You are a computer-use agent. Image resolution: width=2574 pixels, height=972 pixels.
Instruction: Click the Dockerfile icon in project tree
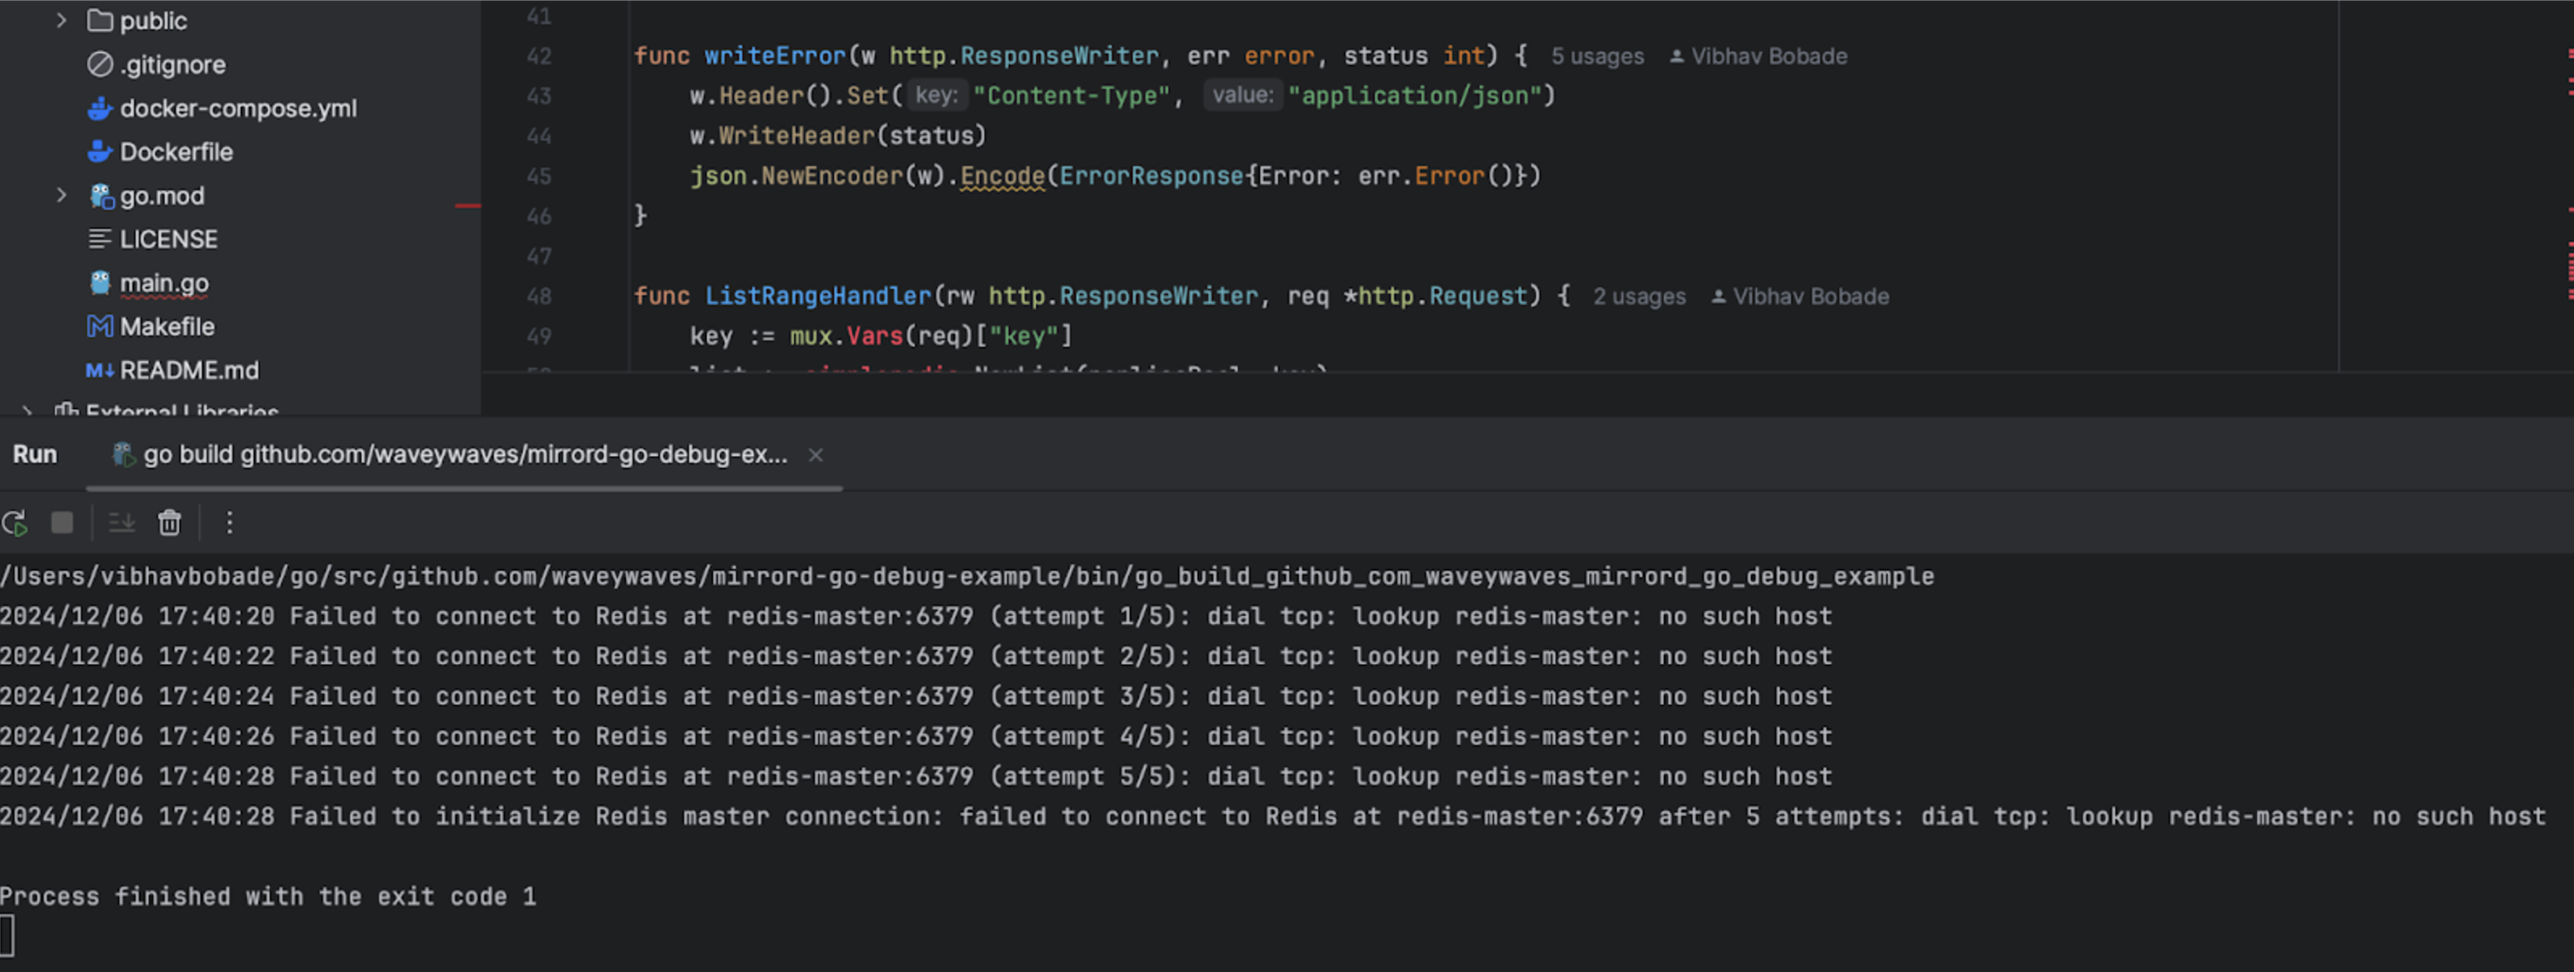coord(99,152)
